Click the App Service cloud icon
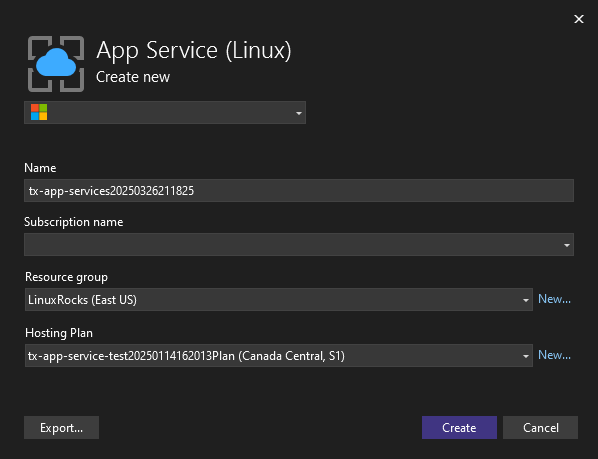 56,64
